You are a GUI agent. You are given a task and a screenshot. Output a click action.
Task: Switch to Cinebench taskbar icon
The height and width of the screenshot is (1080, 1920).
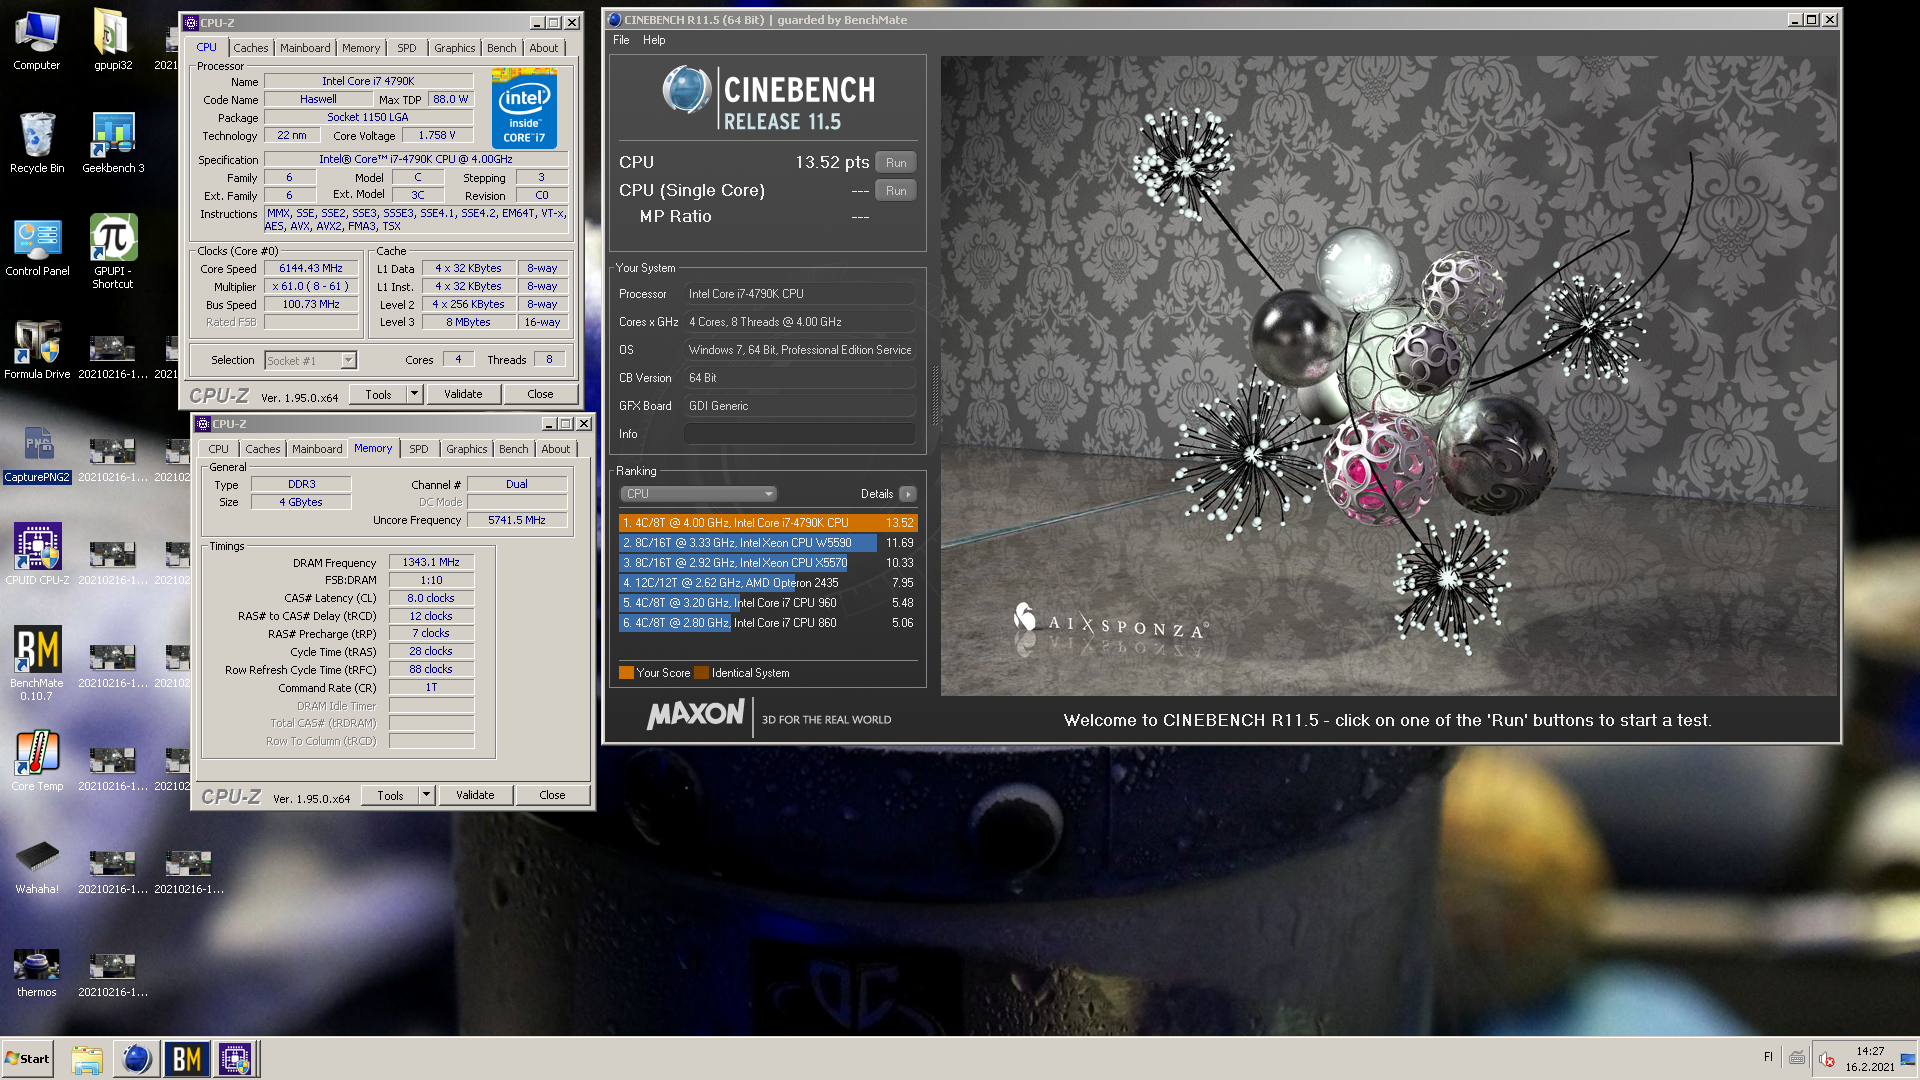pos(136,1059)
